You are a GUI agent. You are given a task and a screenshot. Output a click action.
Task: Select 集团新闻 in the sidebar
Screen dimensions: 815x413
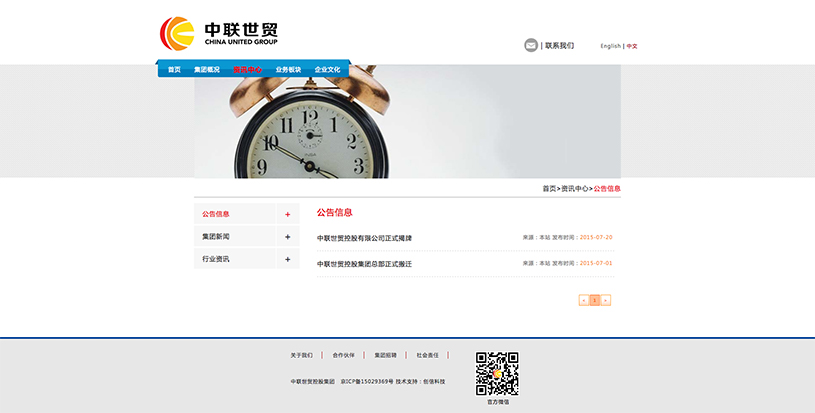(x=216, y=236)
